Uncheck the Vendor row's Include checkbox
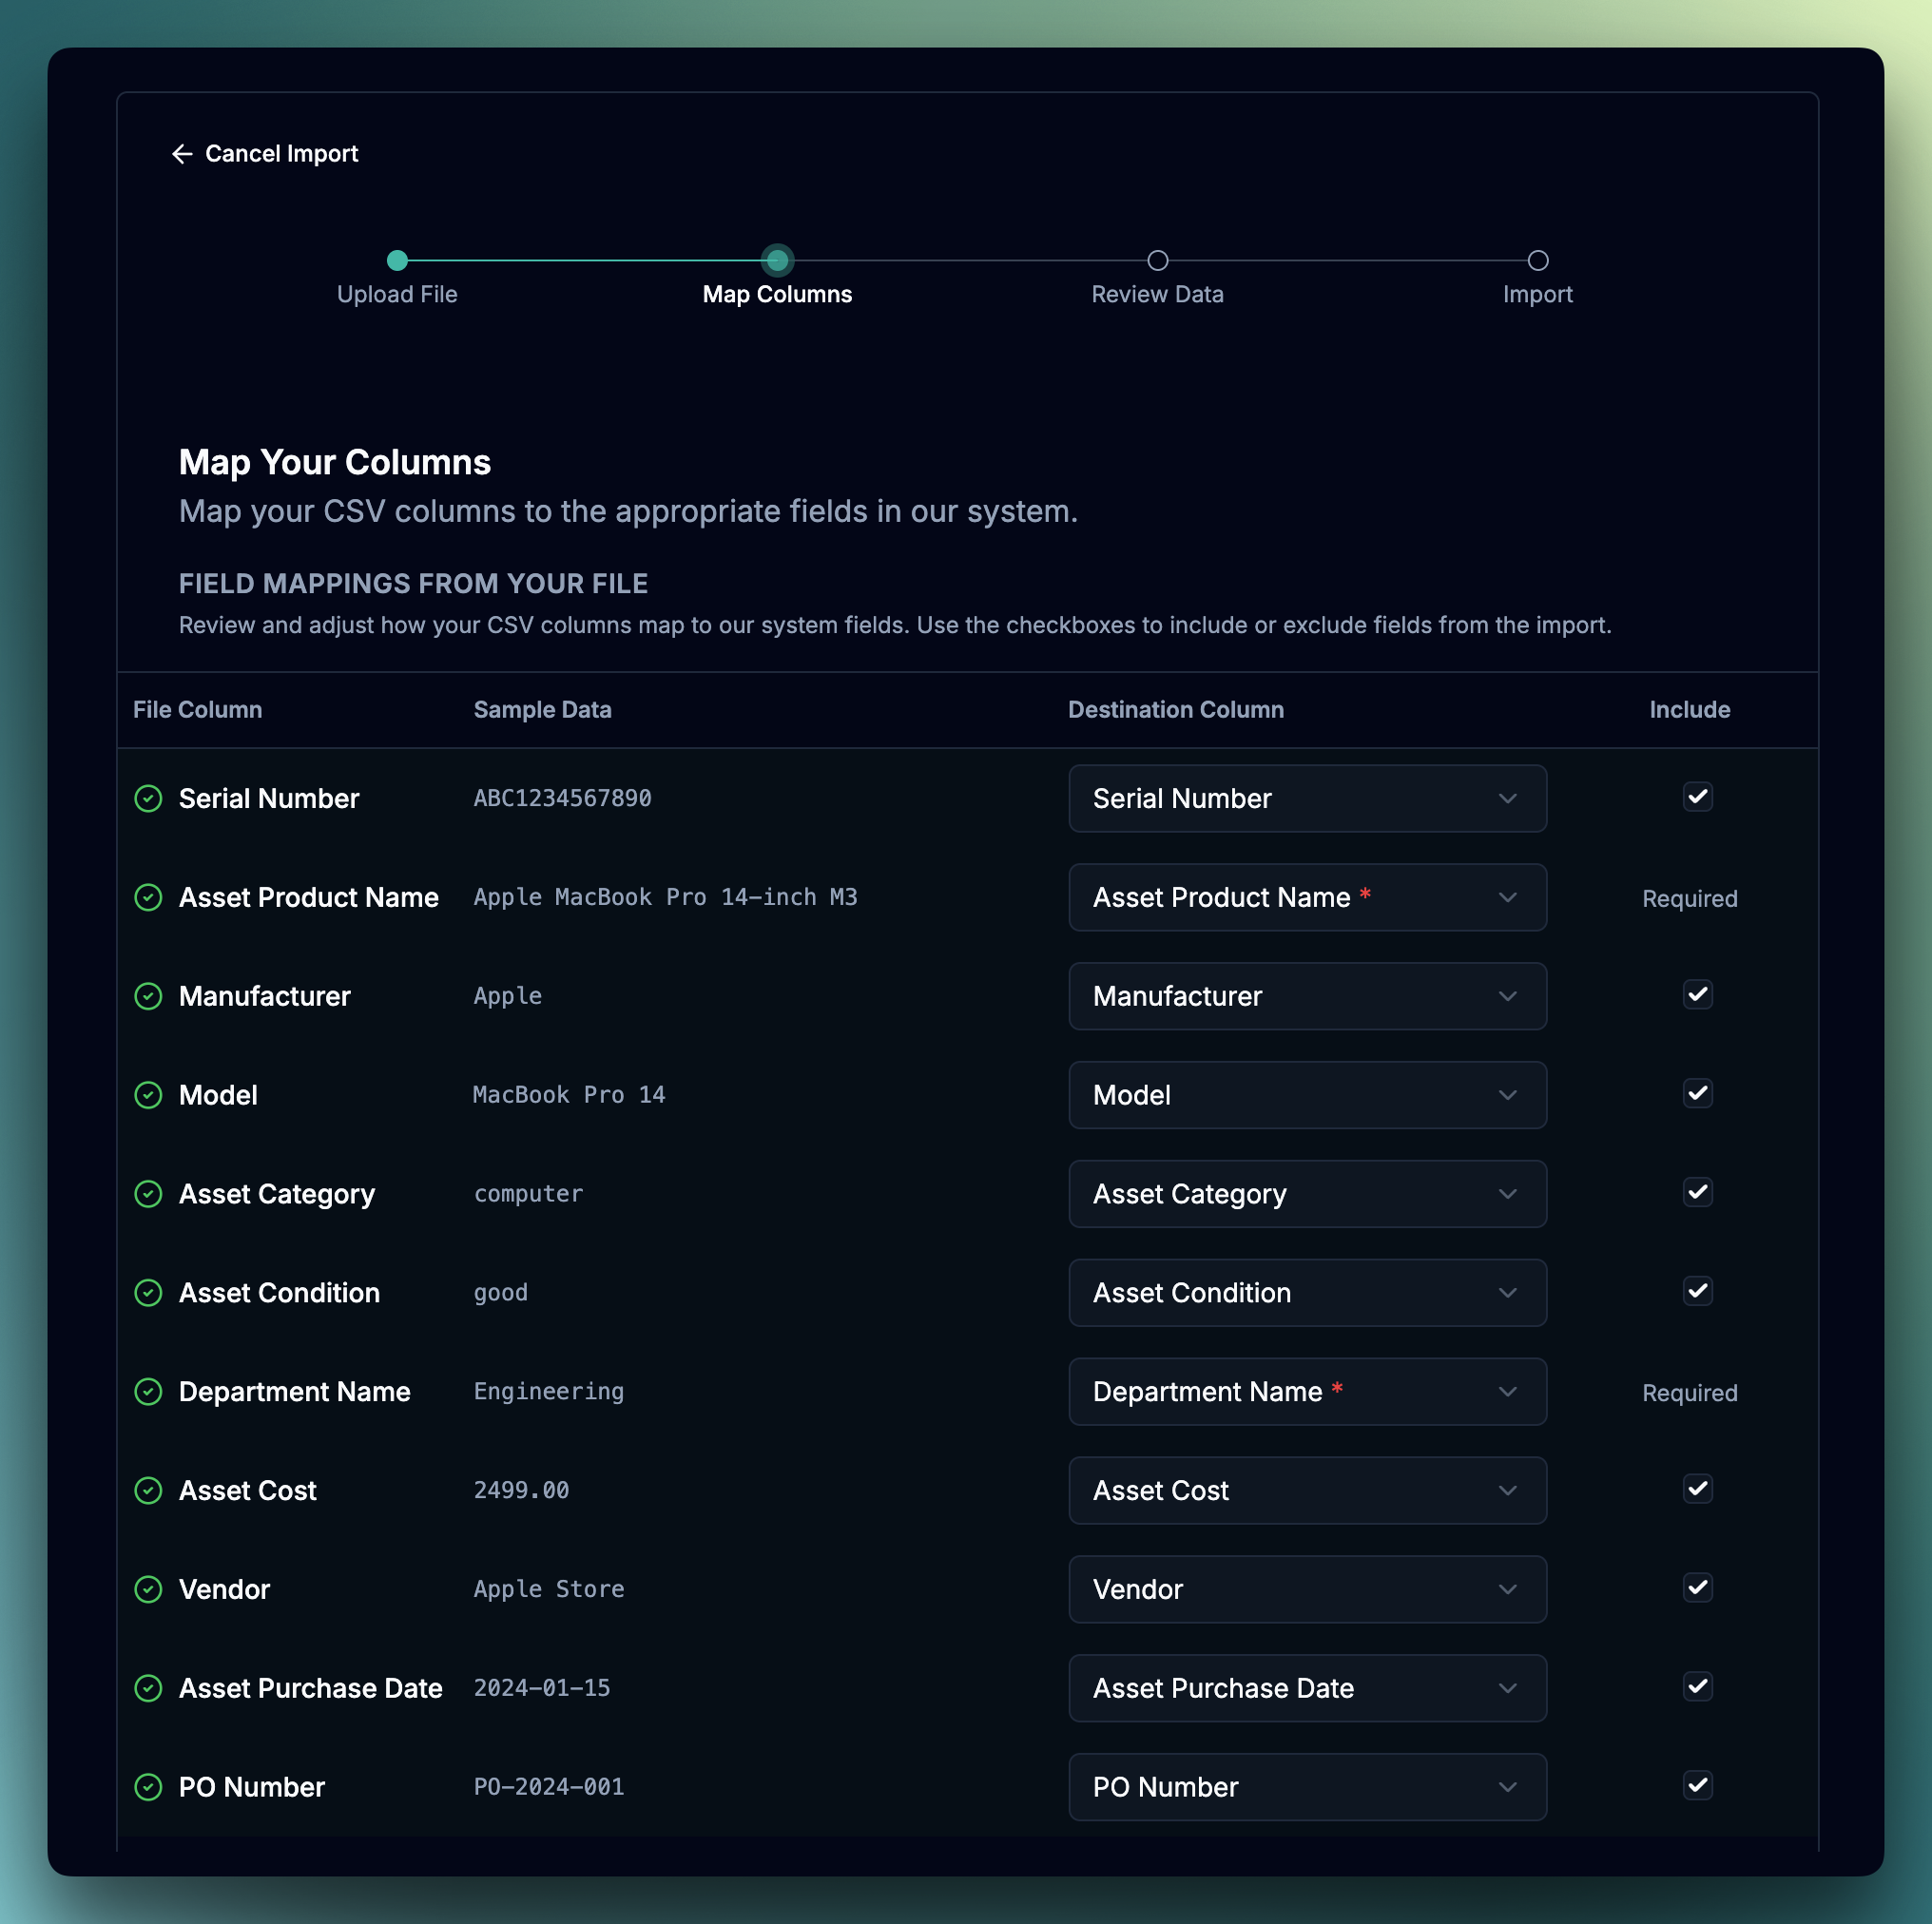The height and width of the screenshot is (1924, 1932). click(x=1697, y=1587)
